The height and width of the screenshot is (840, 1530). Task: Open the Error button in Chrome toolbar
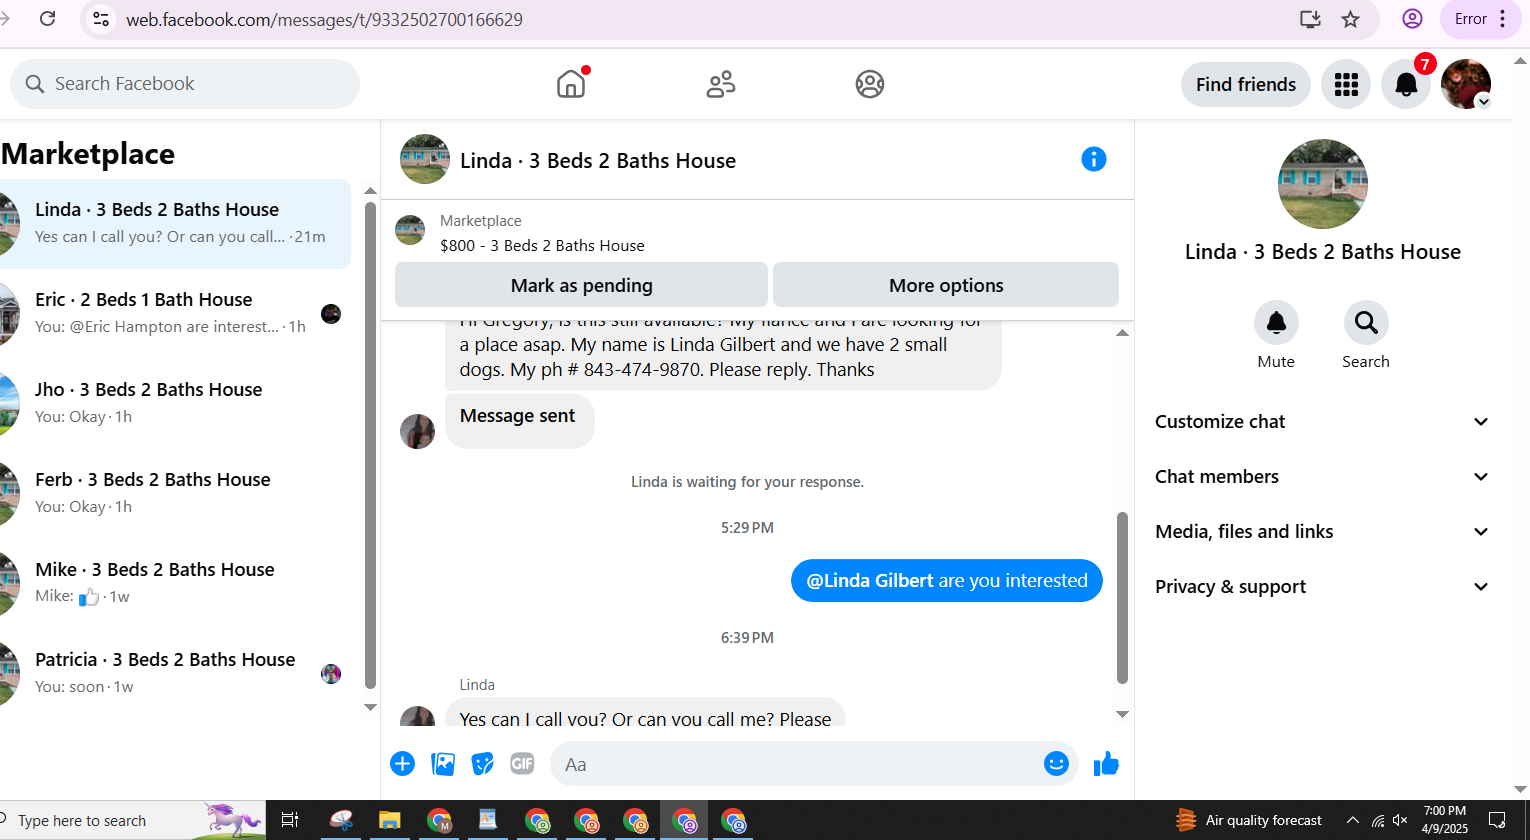coord(1480,19)
